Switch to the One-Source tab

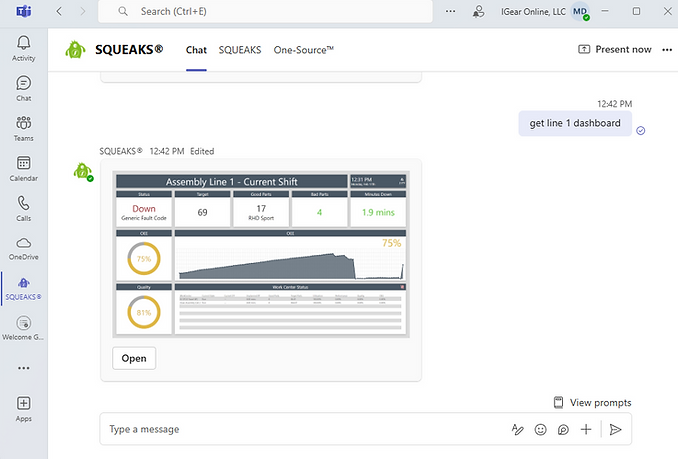[x=304, y=49]
